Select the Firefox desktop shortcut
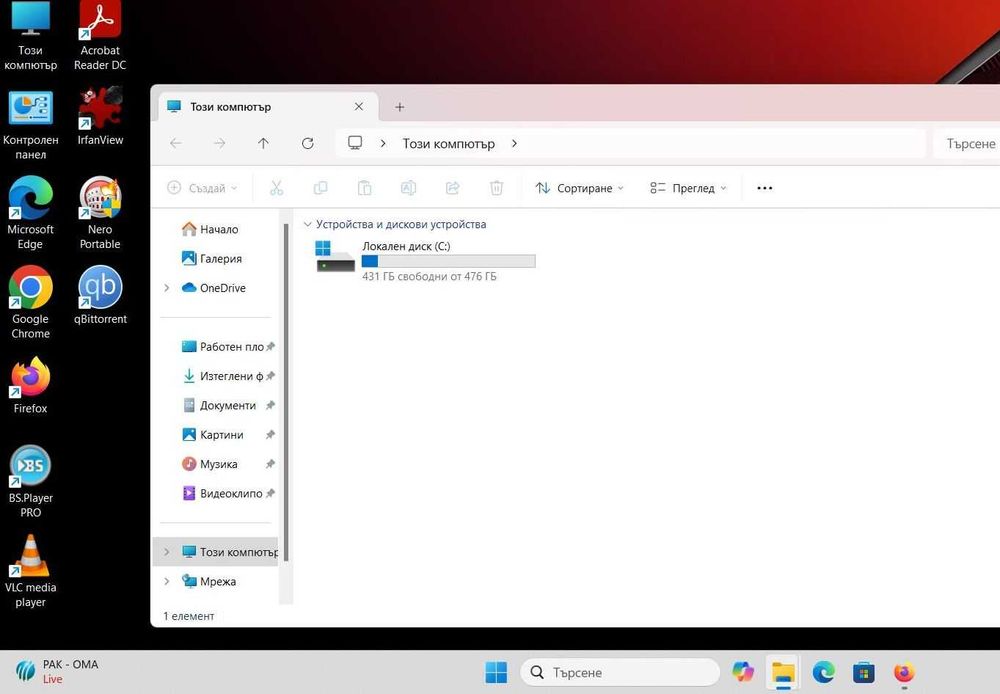The height and width of the screenshot is (694, 1000). coord(30,385)
